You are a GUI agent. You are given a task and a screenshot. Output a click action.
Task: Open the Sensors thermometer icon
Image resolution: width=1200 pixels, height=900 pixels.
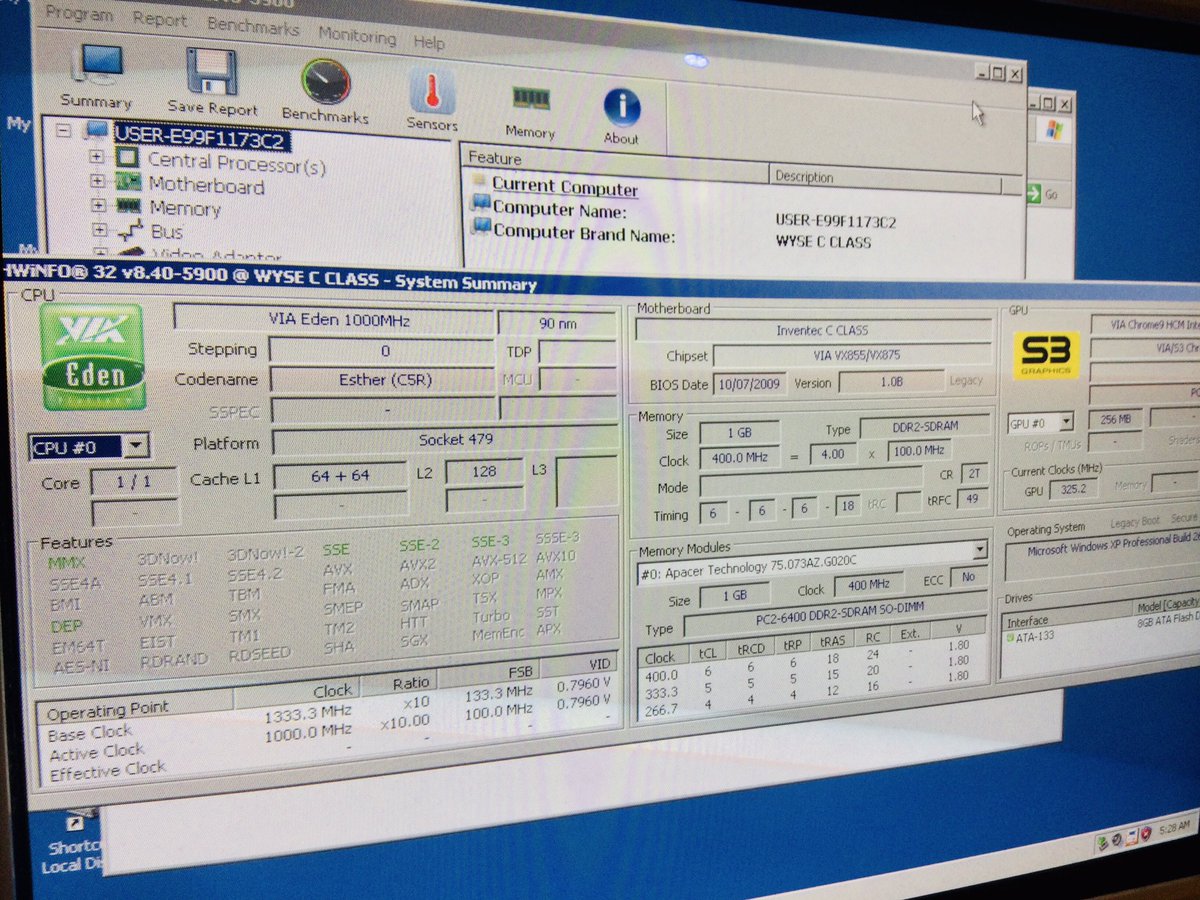pyautogui.click(x=432, y=92)
